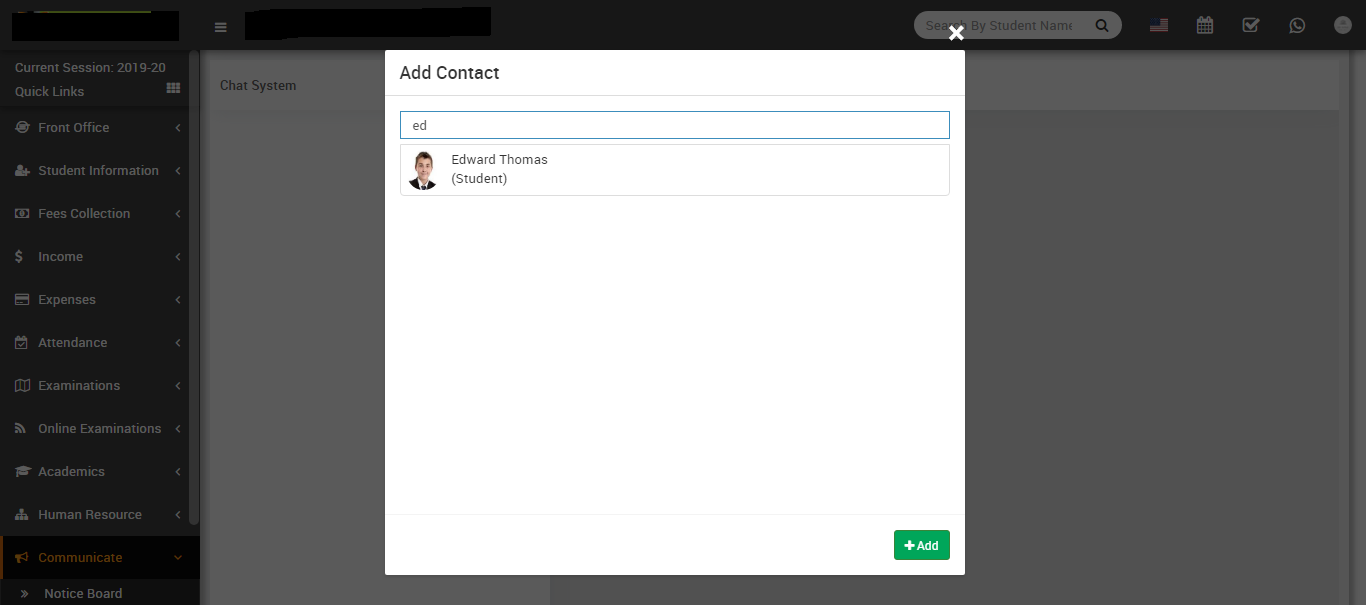The image size is (1366, 605).
Task: Click the WhatsApp icon in header
Action: [x=1297, y=26]
